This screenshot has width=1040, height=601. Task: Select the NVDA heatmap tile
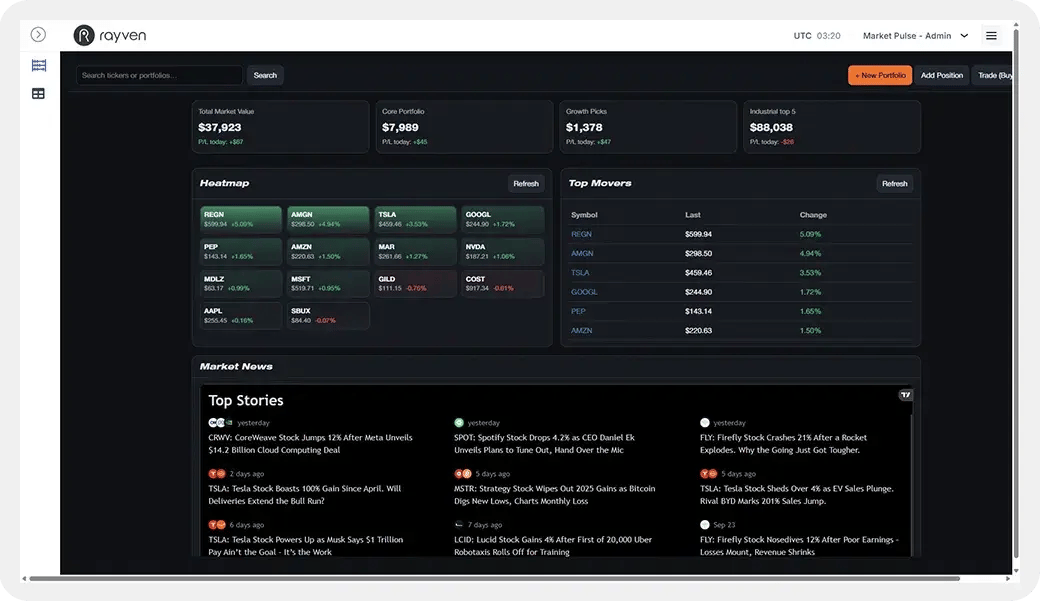coord(503,251)
